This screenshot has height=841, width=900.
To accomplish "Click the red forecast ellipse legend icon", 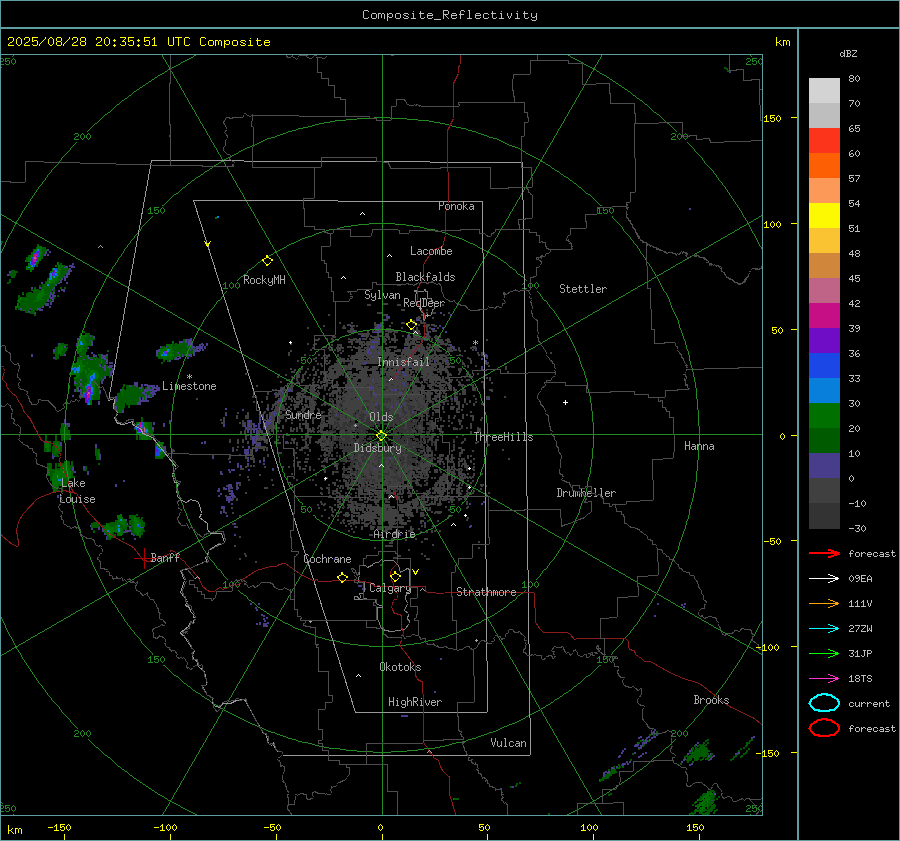I will [x=824, y=728].
